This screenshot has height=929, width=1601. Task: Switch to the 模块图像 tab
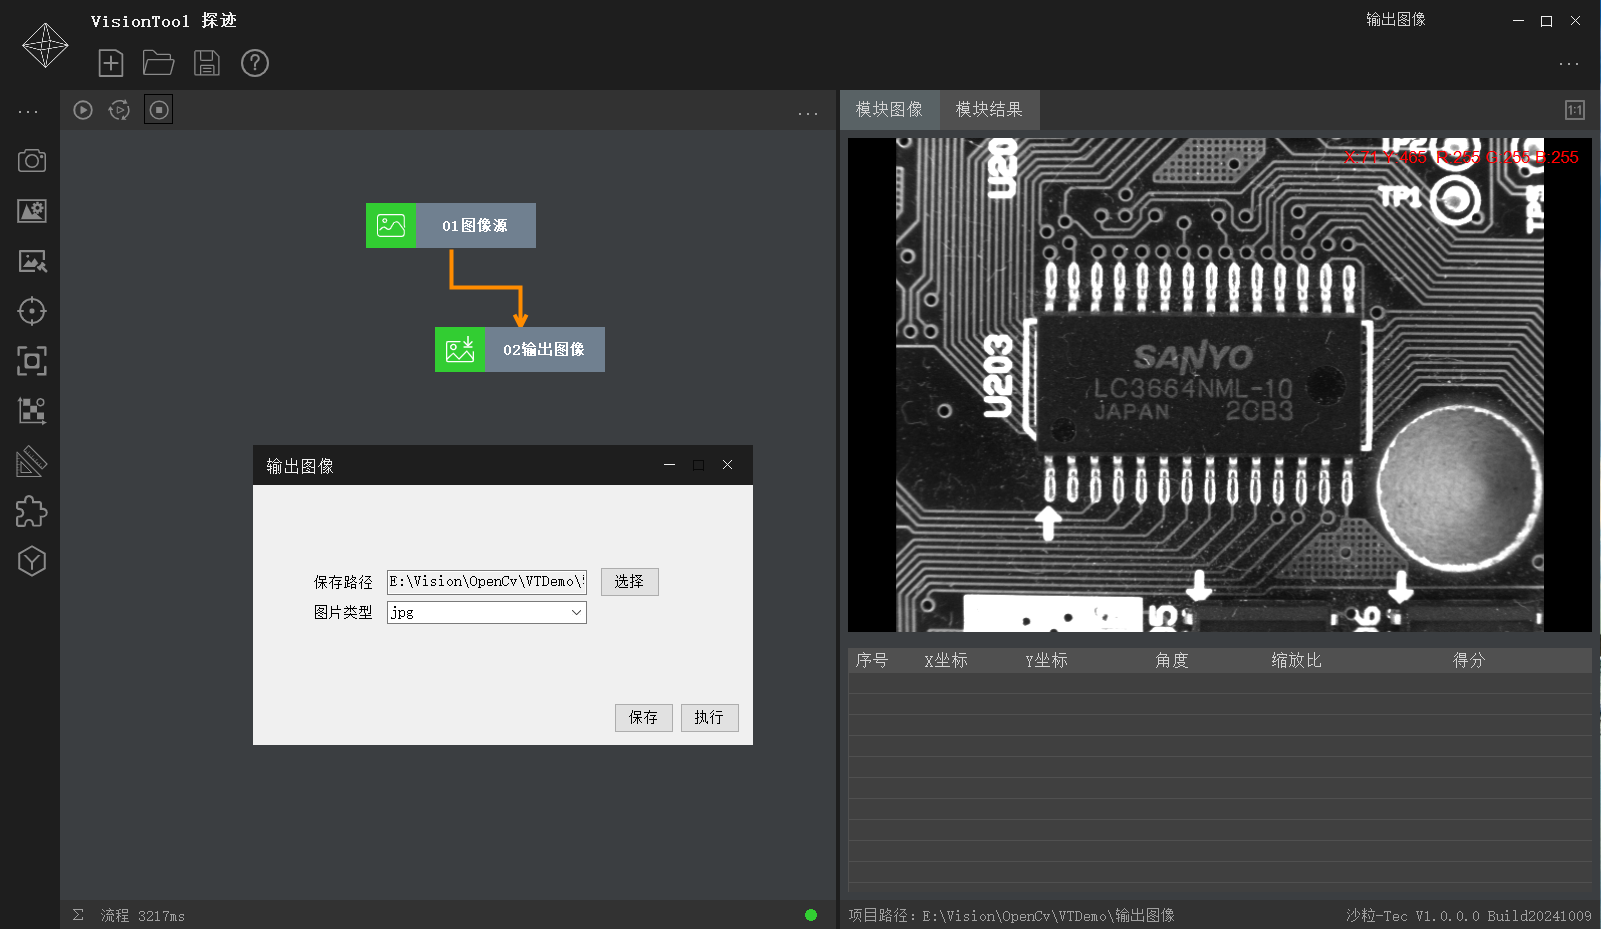(x=889, y=110)
